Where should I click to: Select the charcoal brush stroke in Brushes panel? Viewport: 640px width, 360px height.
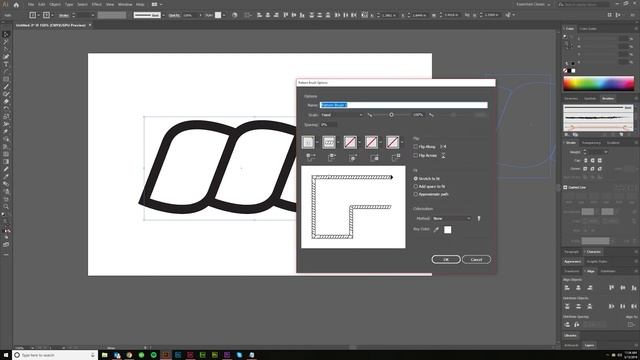(x=598, y=118)
